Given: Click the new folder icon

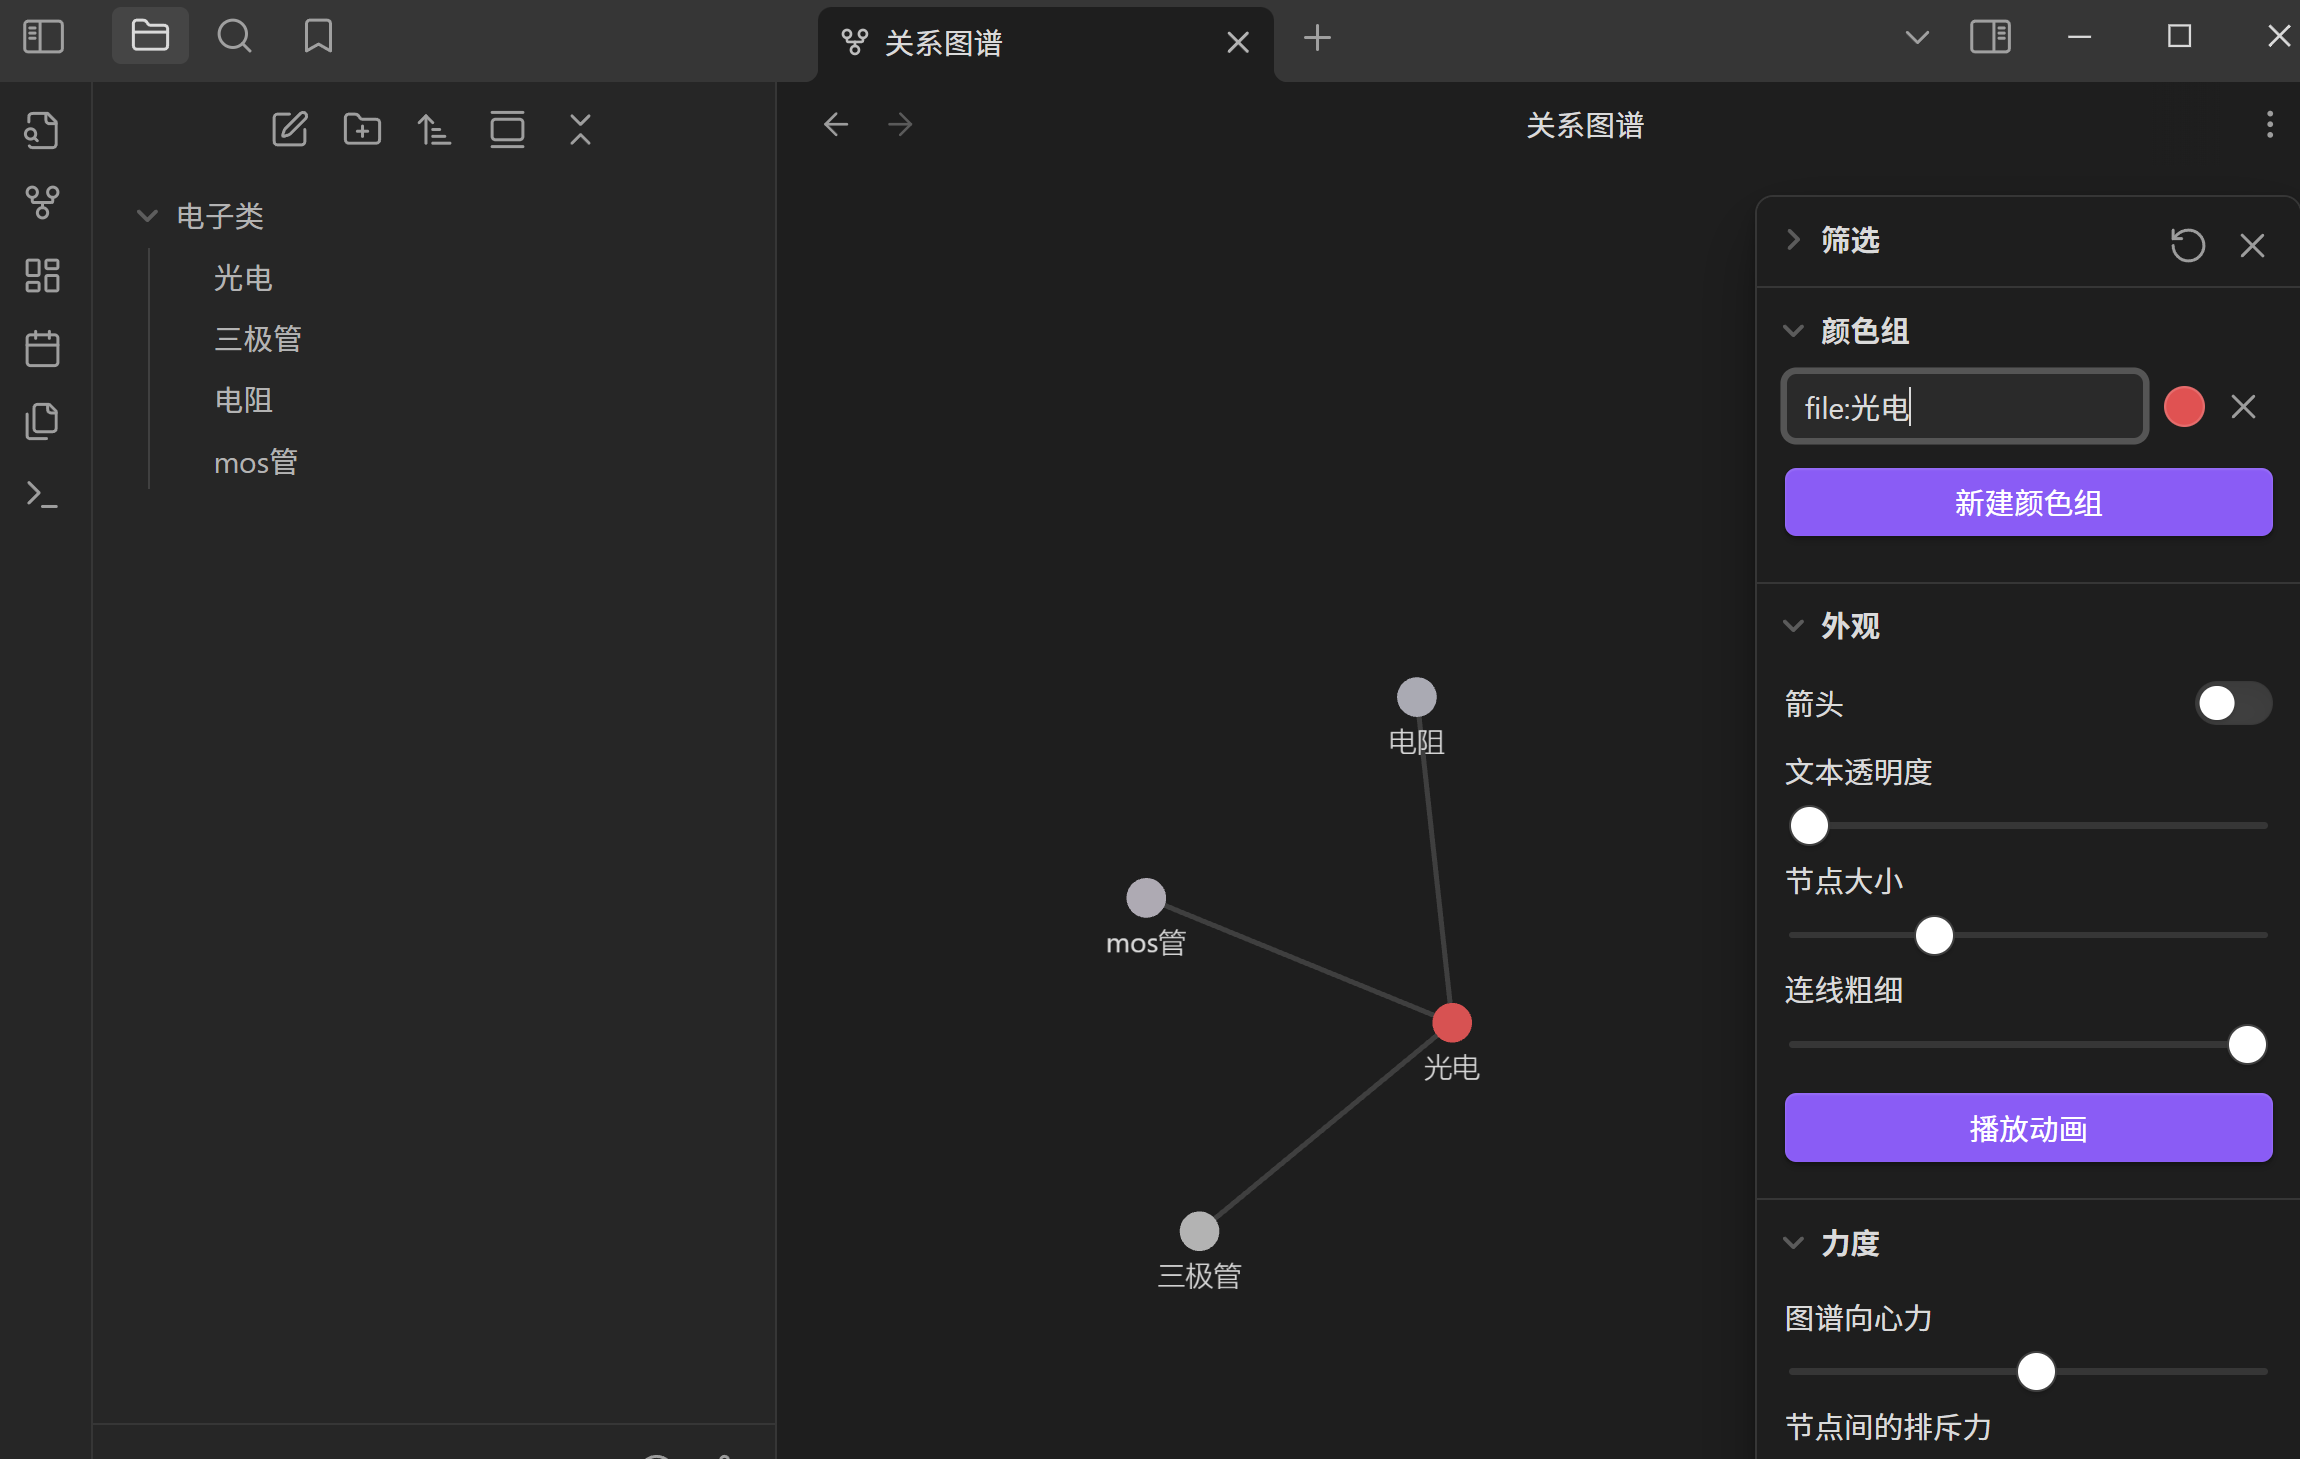Looking at the screenshot, I should click(x=362, y=129).
